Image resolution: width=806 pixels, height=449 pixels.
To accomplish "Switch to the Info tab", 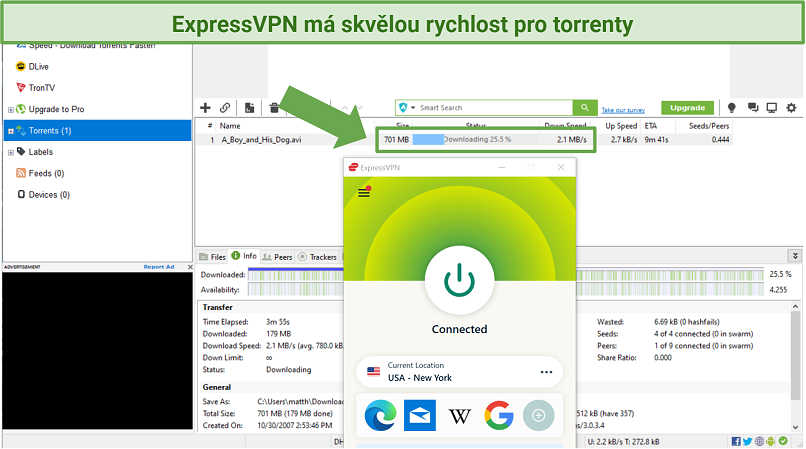I will pyautogui.click(x=244, y=256).
